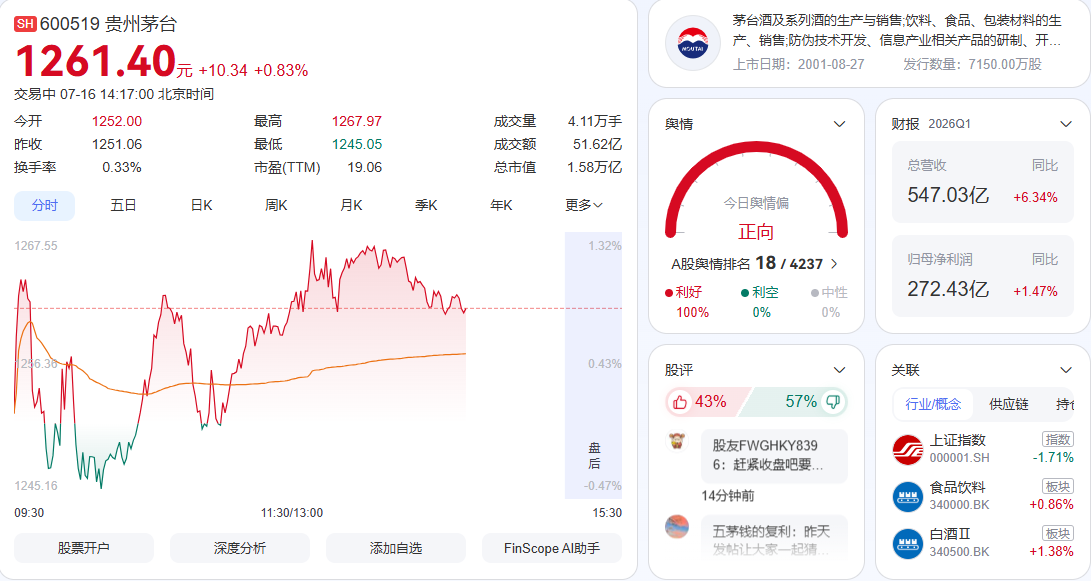Open 白酒Ⅱ 340500.BK link
Screen dimensions: 1091x581
[x=982, y=543]
